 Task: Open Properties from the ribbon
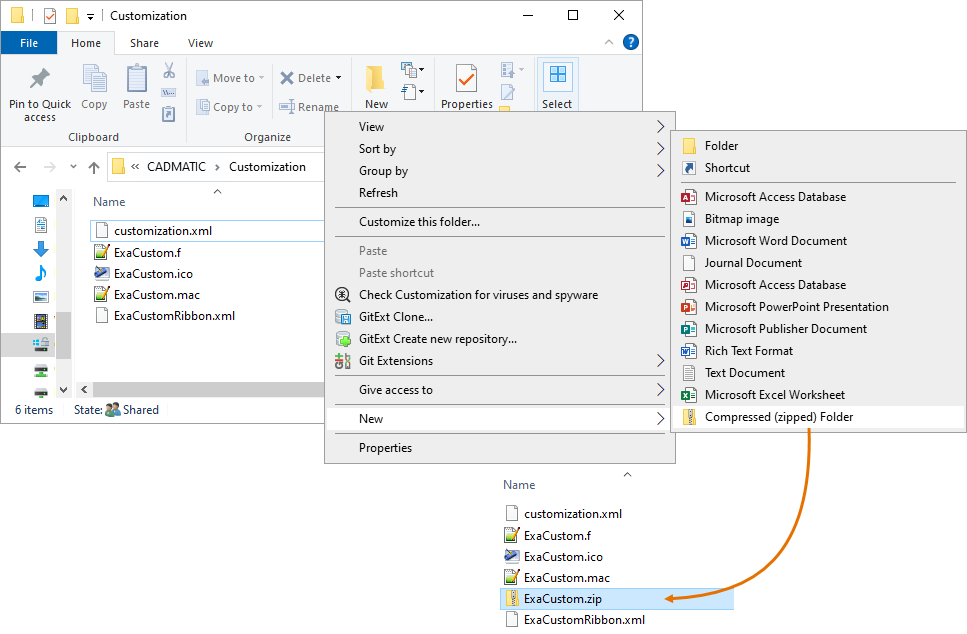pos(466,80)
